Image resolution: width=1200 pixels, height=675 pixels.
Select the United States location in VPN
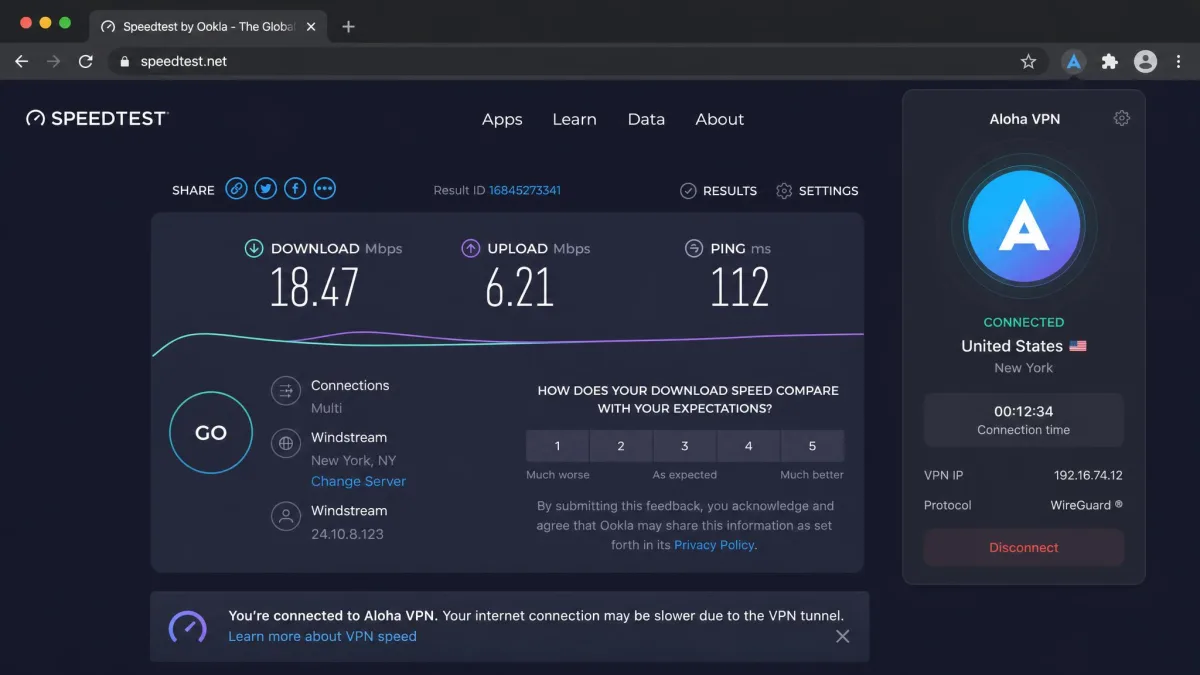(x=1024, y=346)
